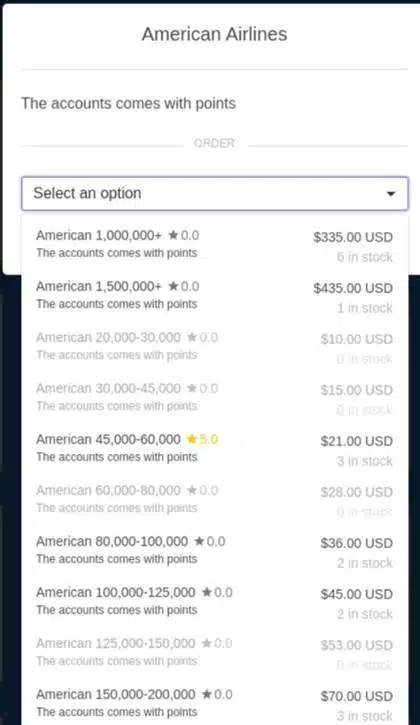Click the dropdown caret arrow icon
The image size is (420, 725).
[x=391, y=194]
